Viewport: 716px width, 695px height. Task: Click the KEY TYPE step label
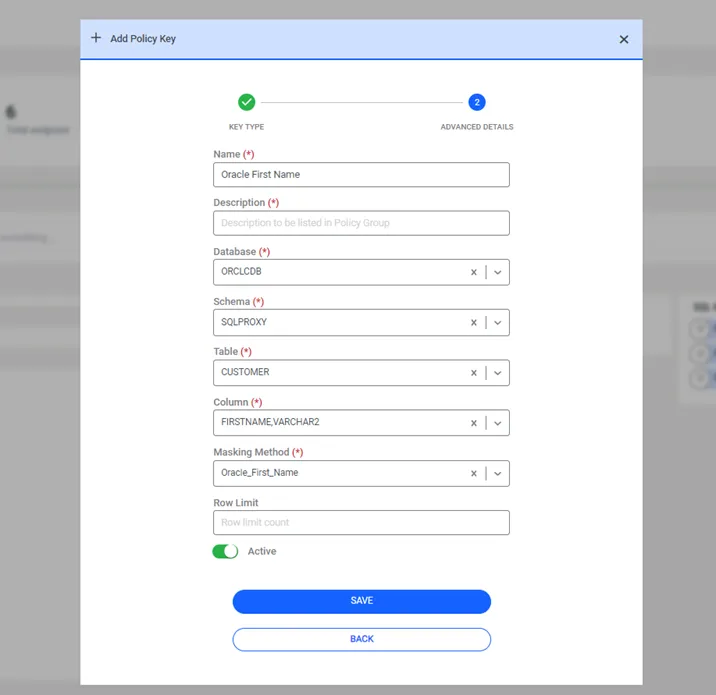(x=247, y=127)
